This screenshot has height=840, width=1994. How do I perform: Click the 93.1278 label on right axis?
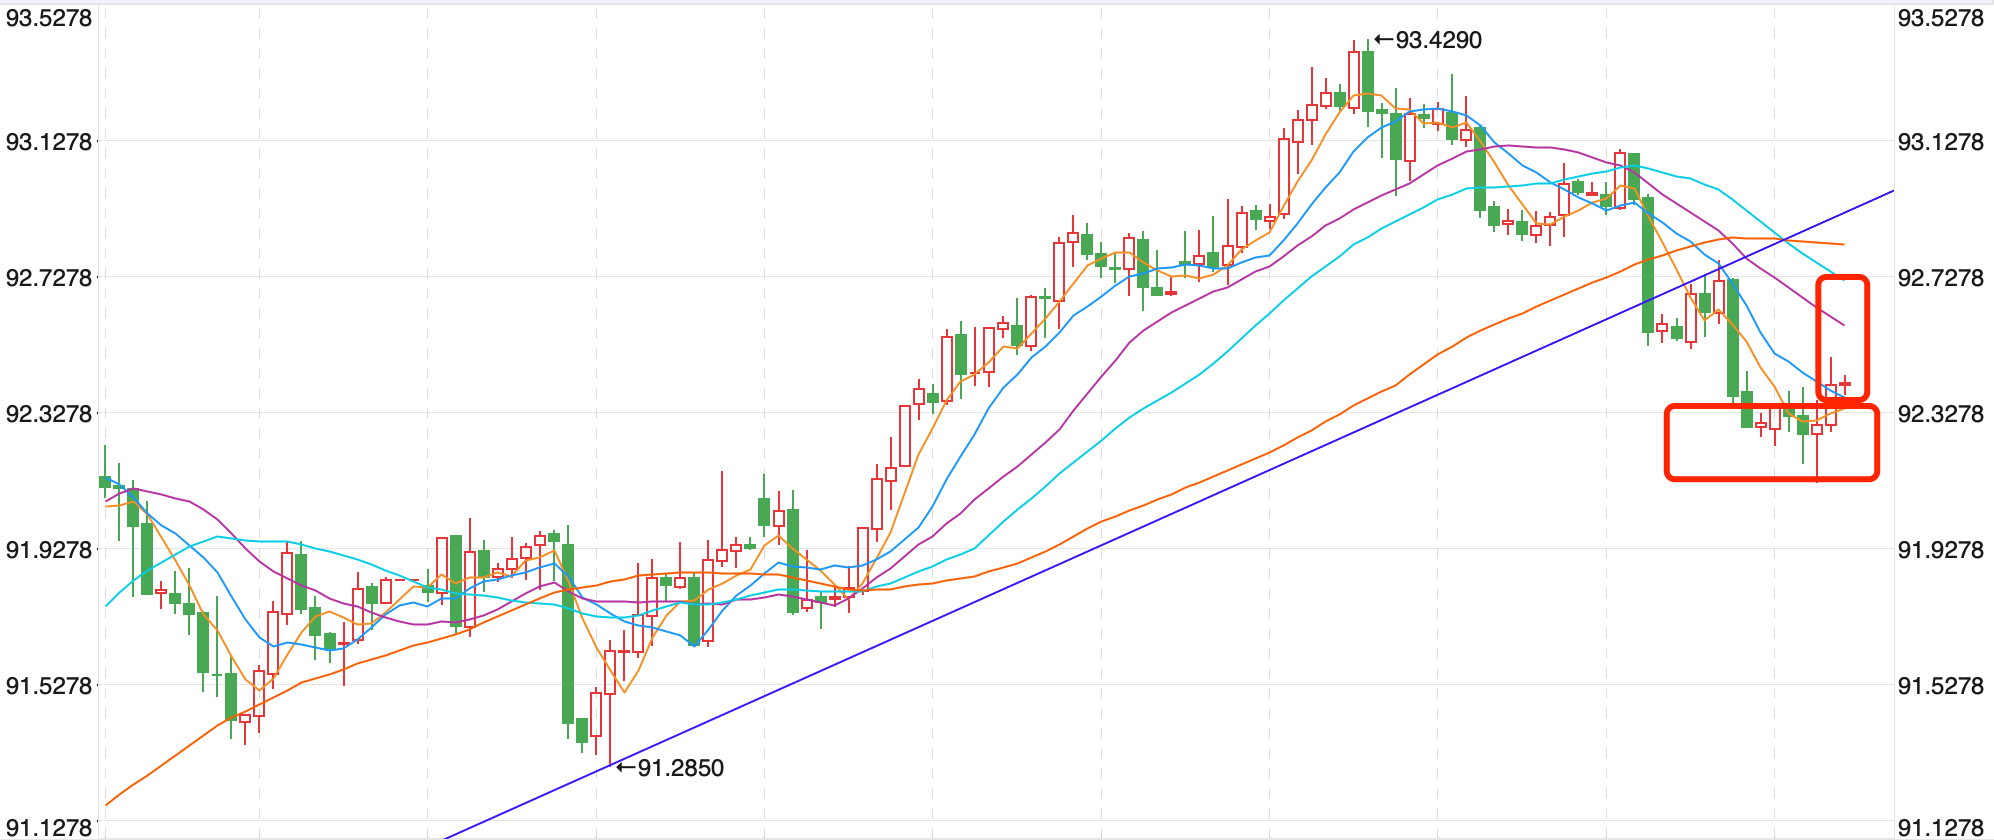pyautogui.click(x=1940, y=142)
